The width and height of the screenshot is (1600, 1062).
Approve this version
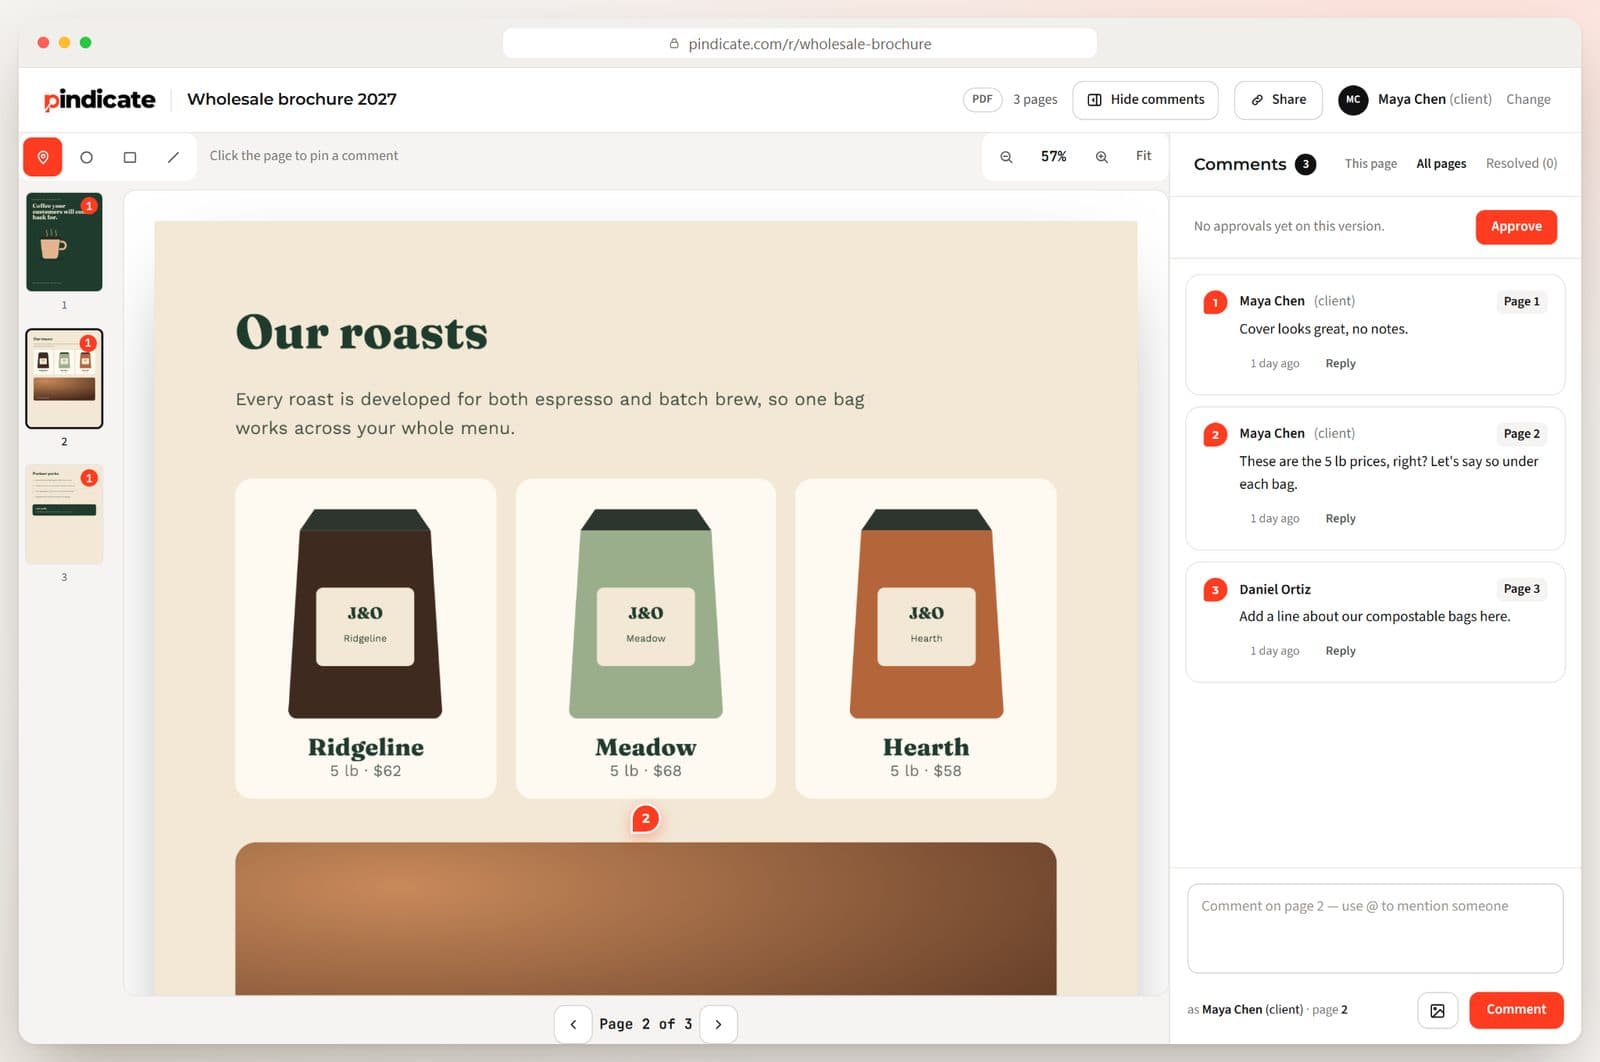(x=1516, y=227)
